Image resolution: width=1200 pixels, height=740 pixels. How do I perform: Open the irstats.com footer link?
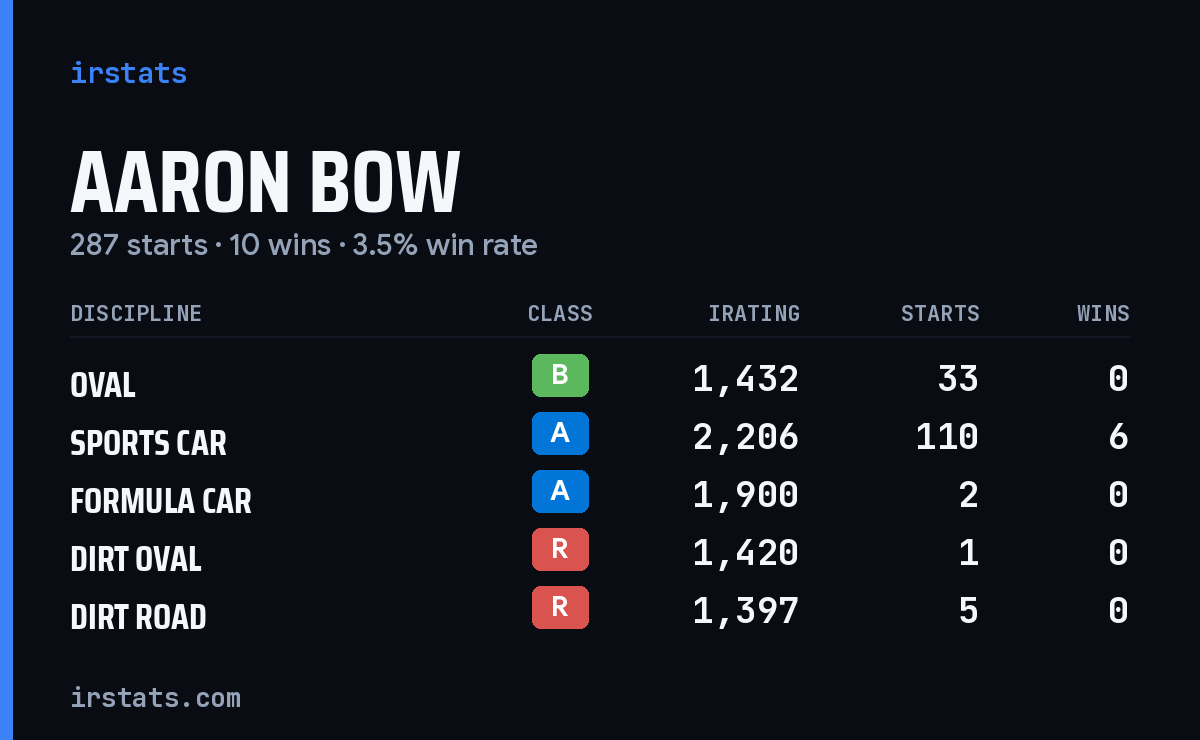coord(155,697)
